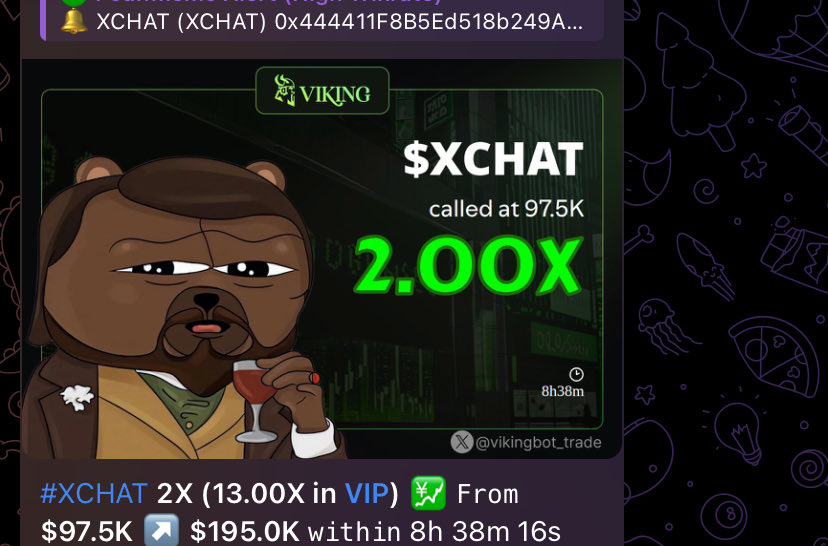Open the @vikingbot_trade handle

click(x=538, y=443)
